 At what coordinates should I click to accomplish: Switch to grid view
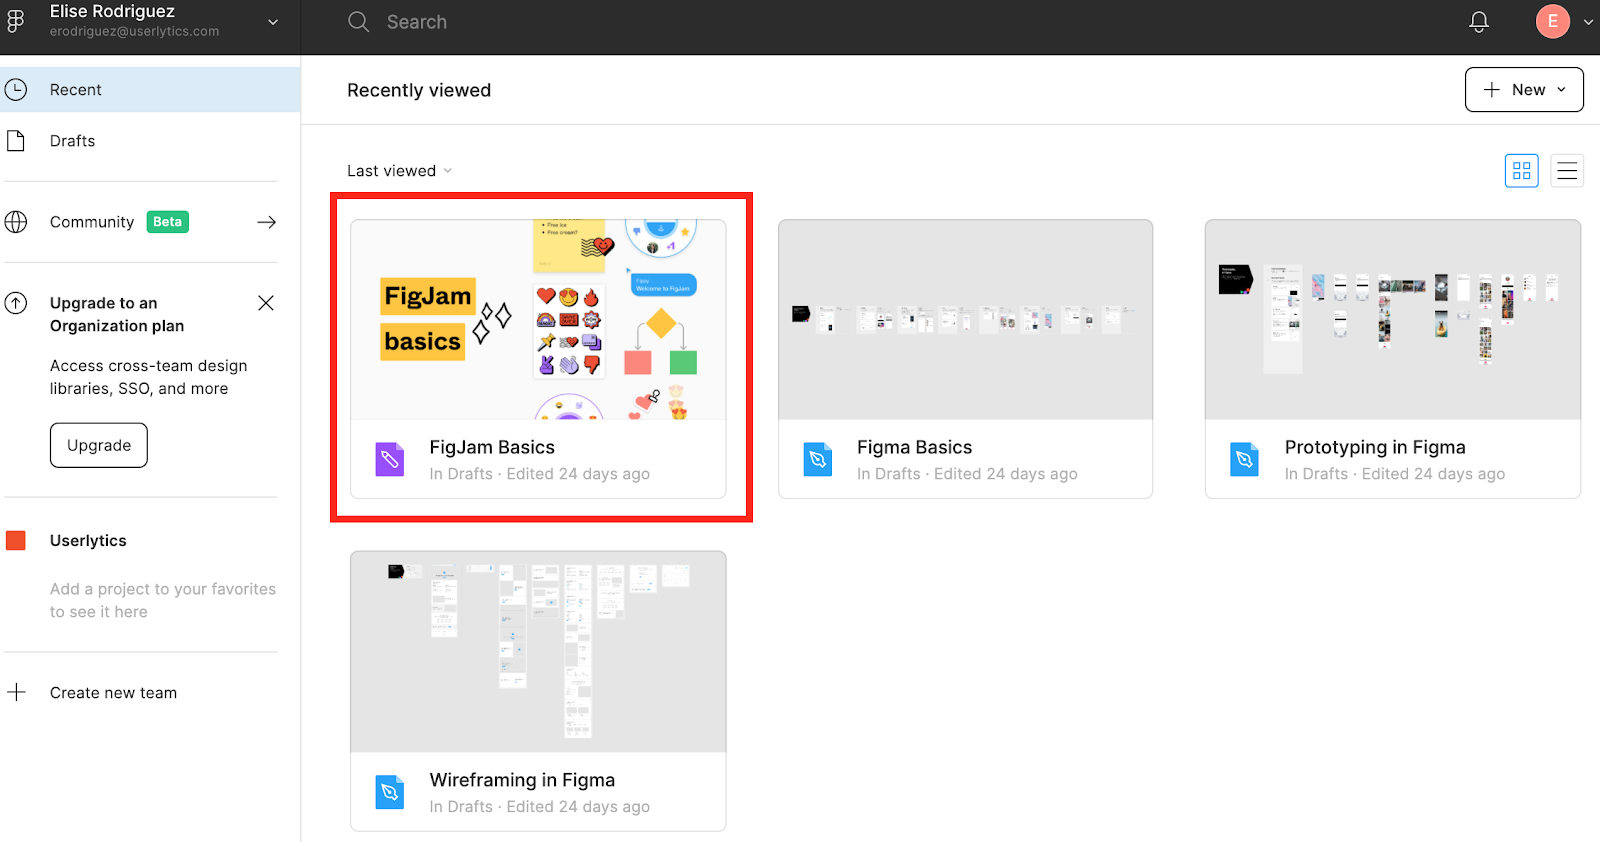click(x=1521, y=171)
